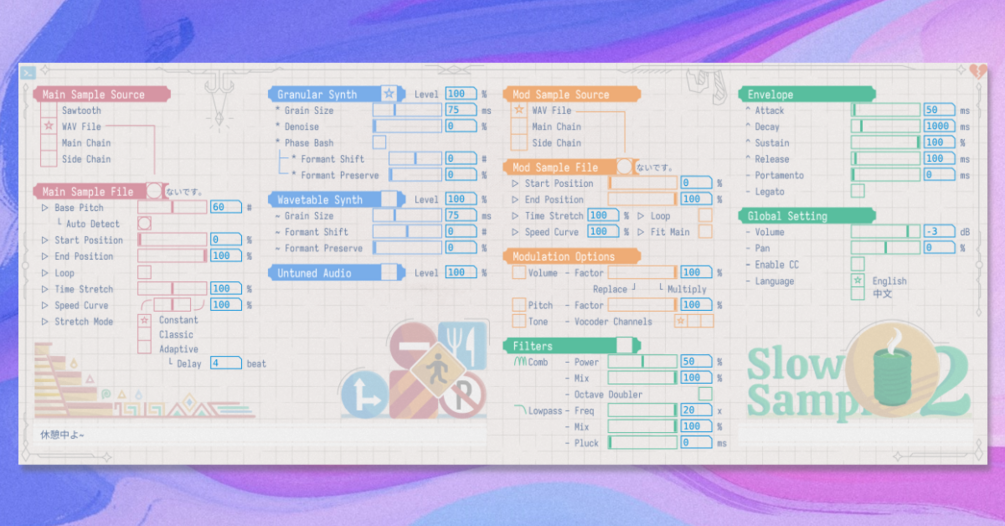Click the broken heart icon at top-right

coord(977,70)
